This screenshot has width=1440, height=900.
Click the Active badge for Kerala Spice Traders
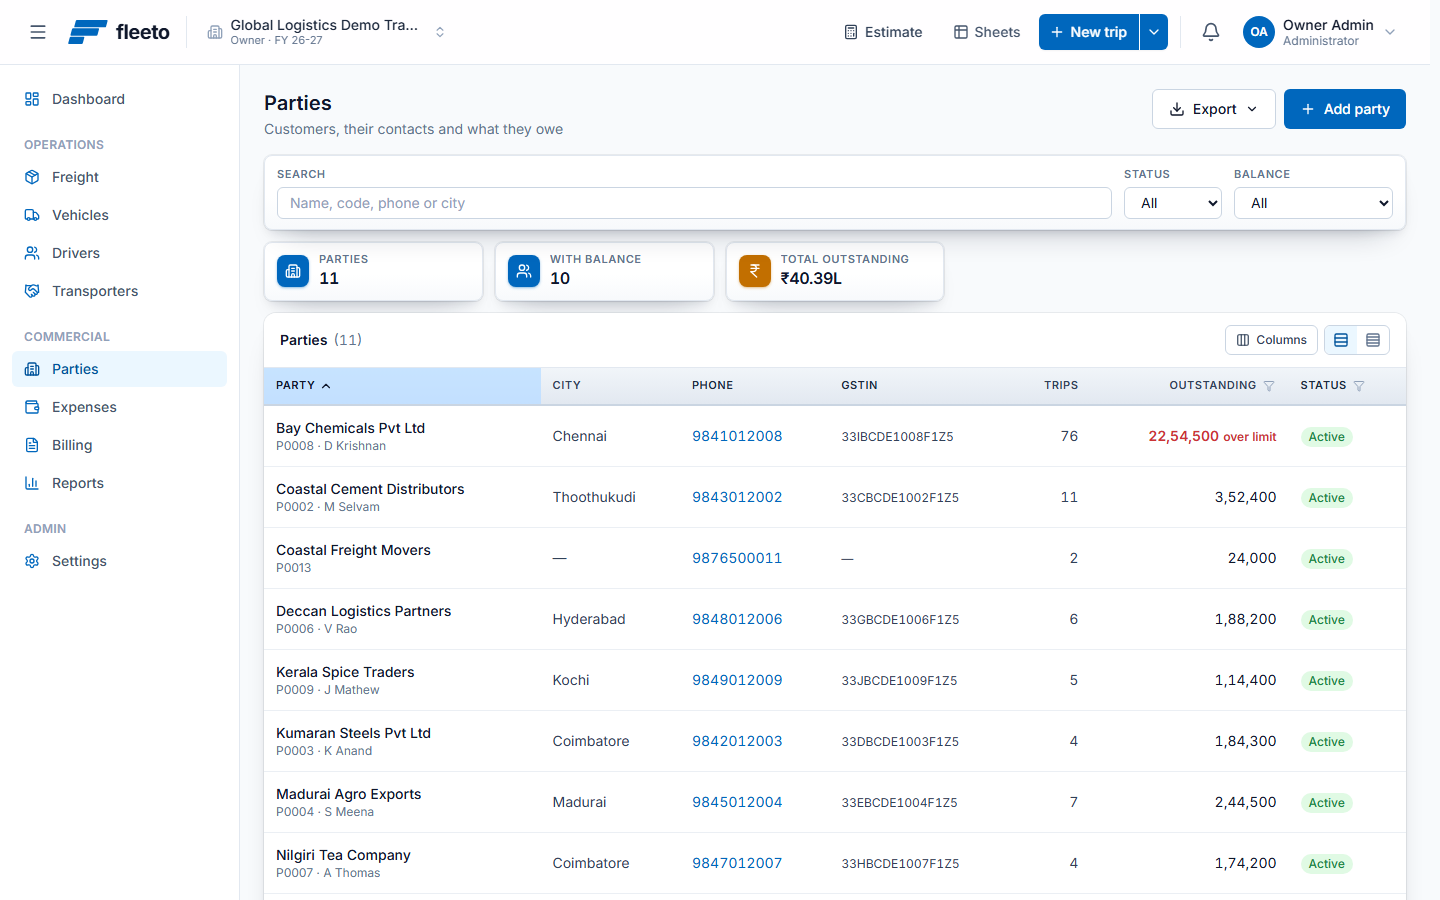pos(1326,681)
